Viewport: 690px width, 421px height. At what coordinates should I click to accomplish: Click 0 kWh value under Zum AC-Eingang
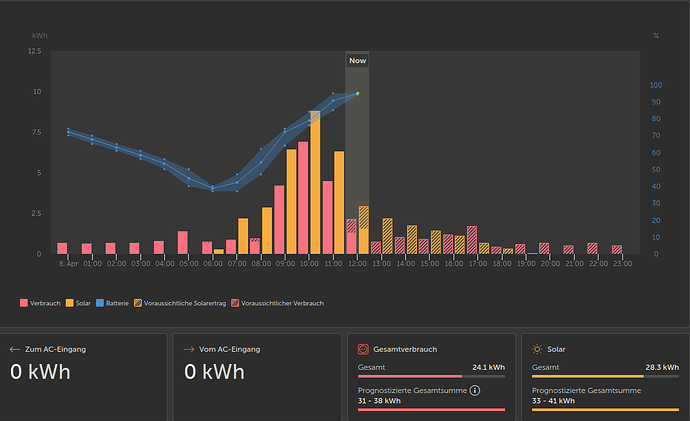point(40,372)
